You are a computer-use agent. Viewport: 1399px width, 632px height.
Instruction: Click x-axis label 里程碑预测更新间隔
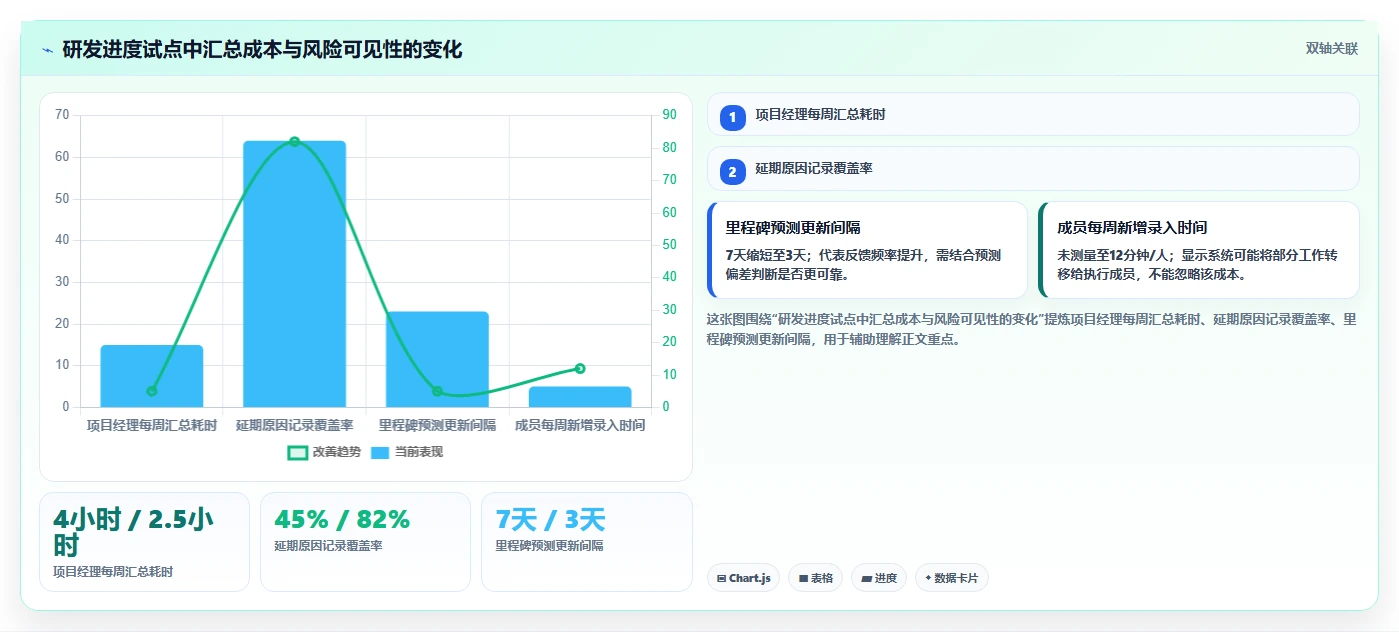pos(438,425)
